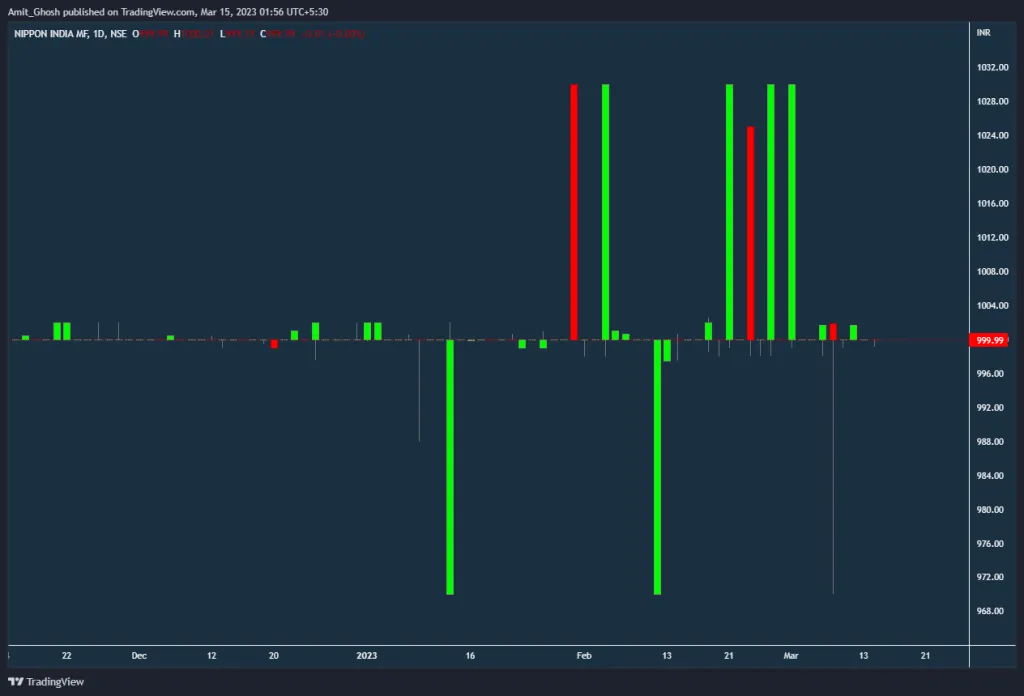Click the long green downward candle near 16
The height and width of the screenshot is (696, 1024).
pyautogui.click(x=450, y=467)
